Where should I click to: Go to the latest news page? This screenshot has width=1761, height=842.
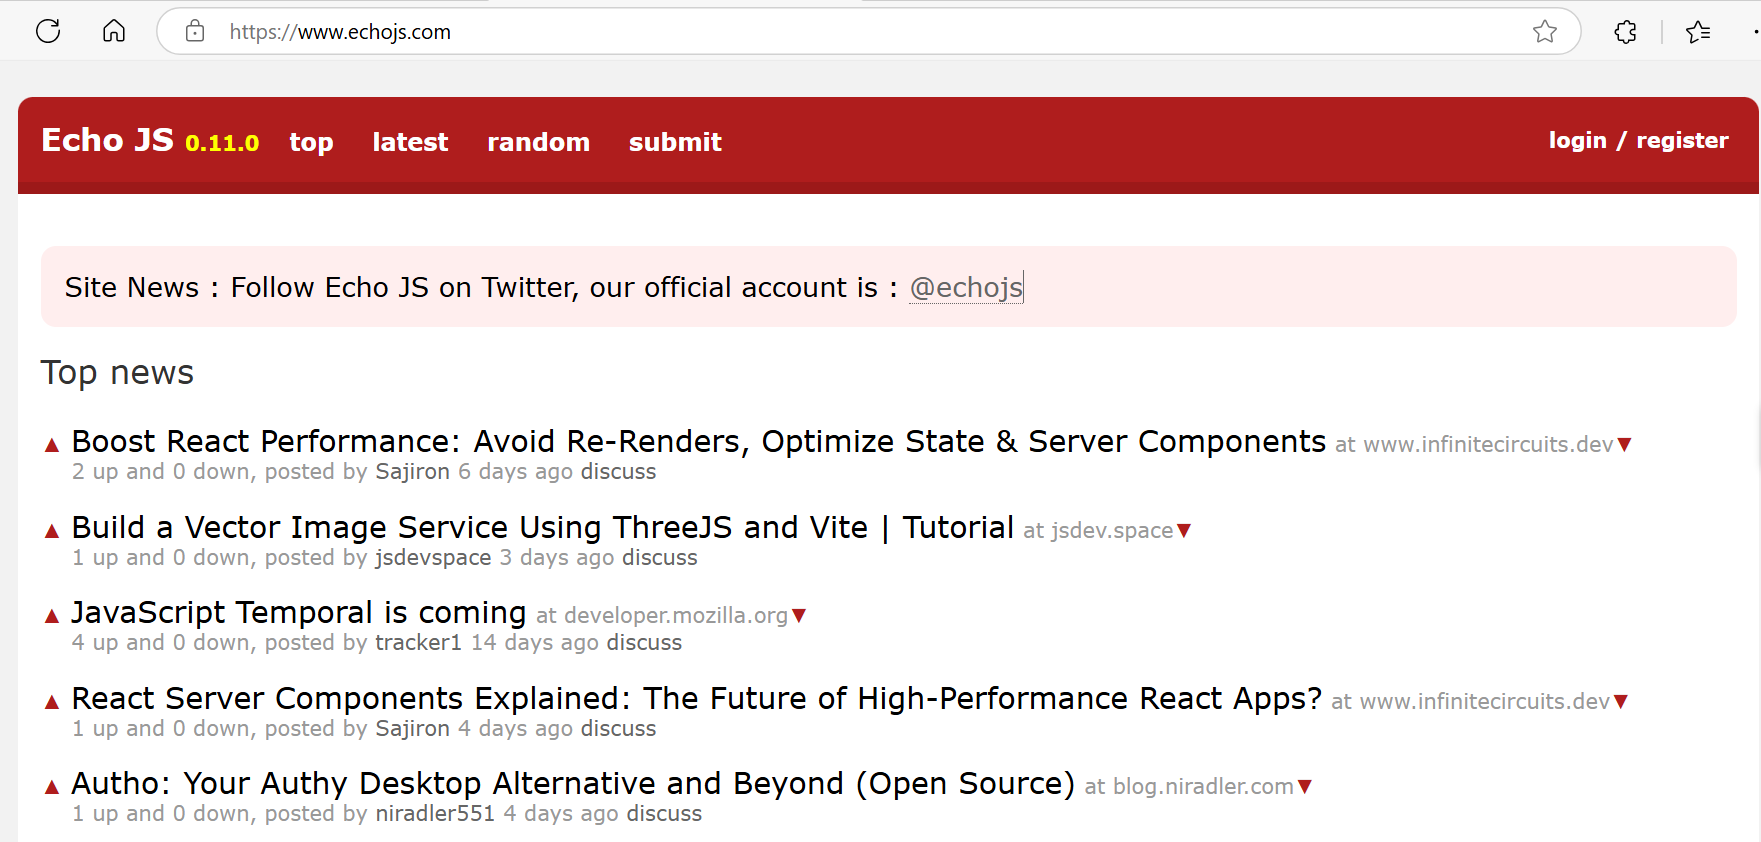pos(410,142)
